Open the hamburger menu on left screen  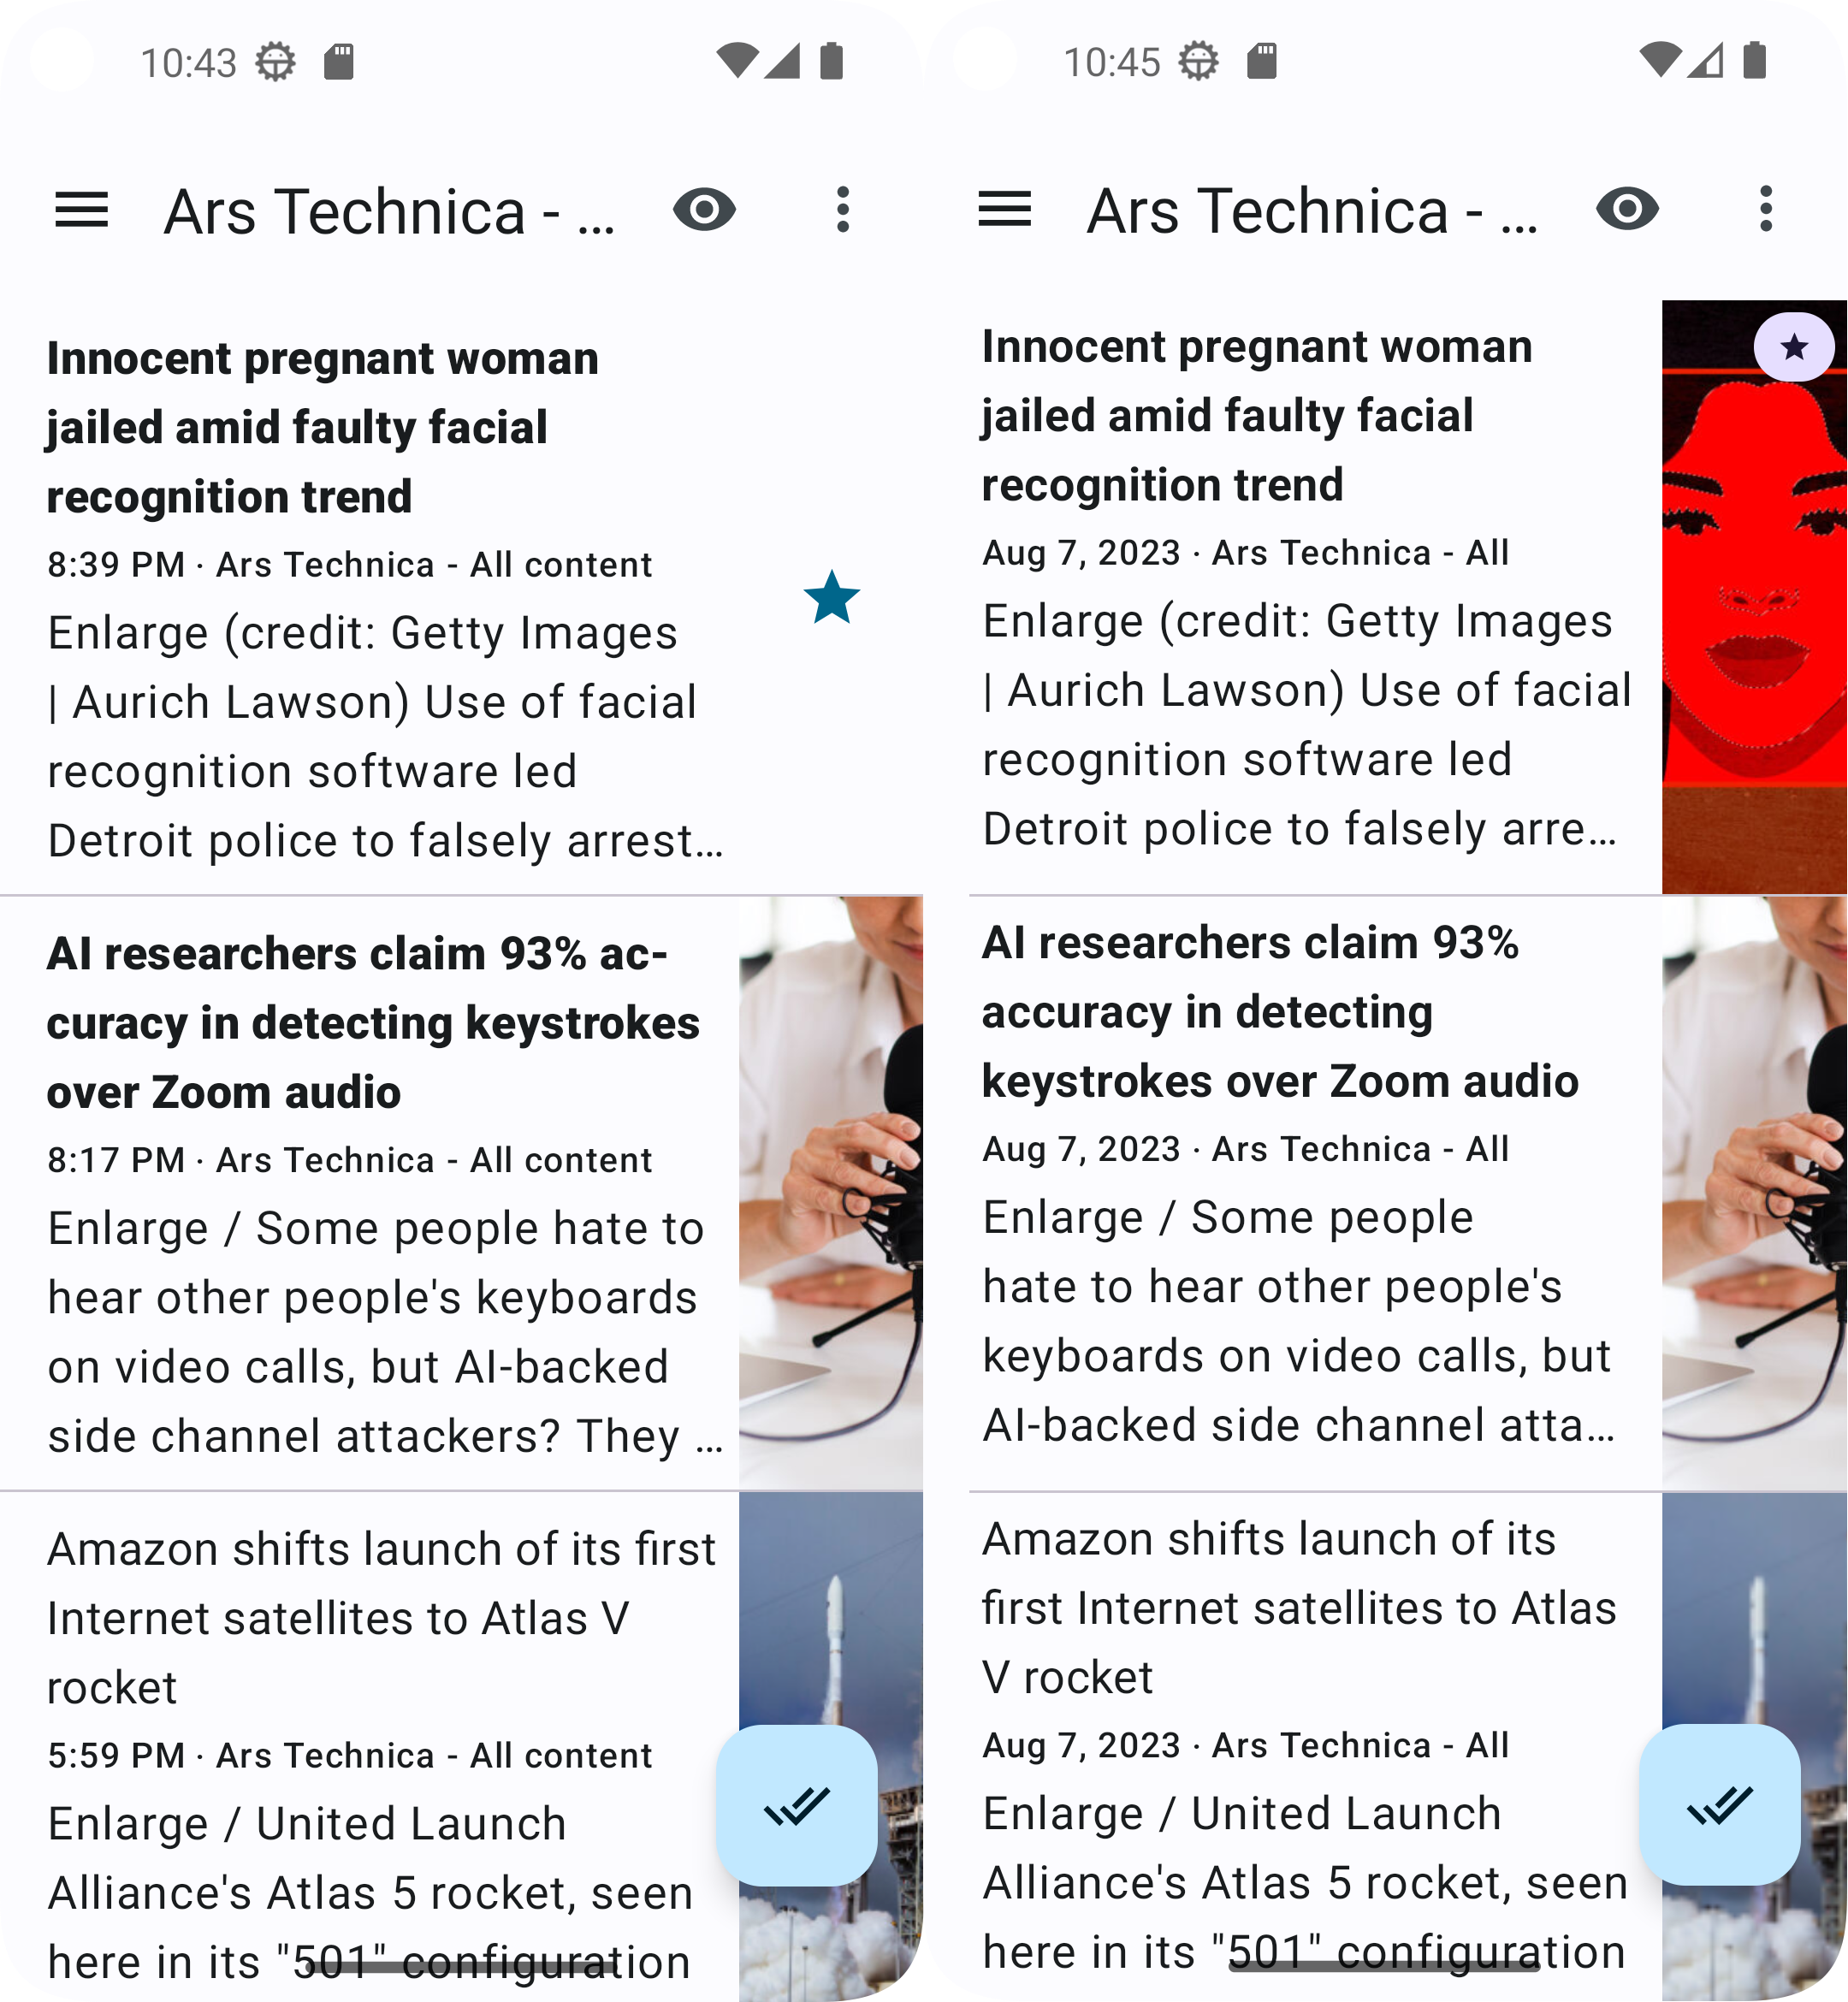(80, 208)
